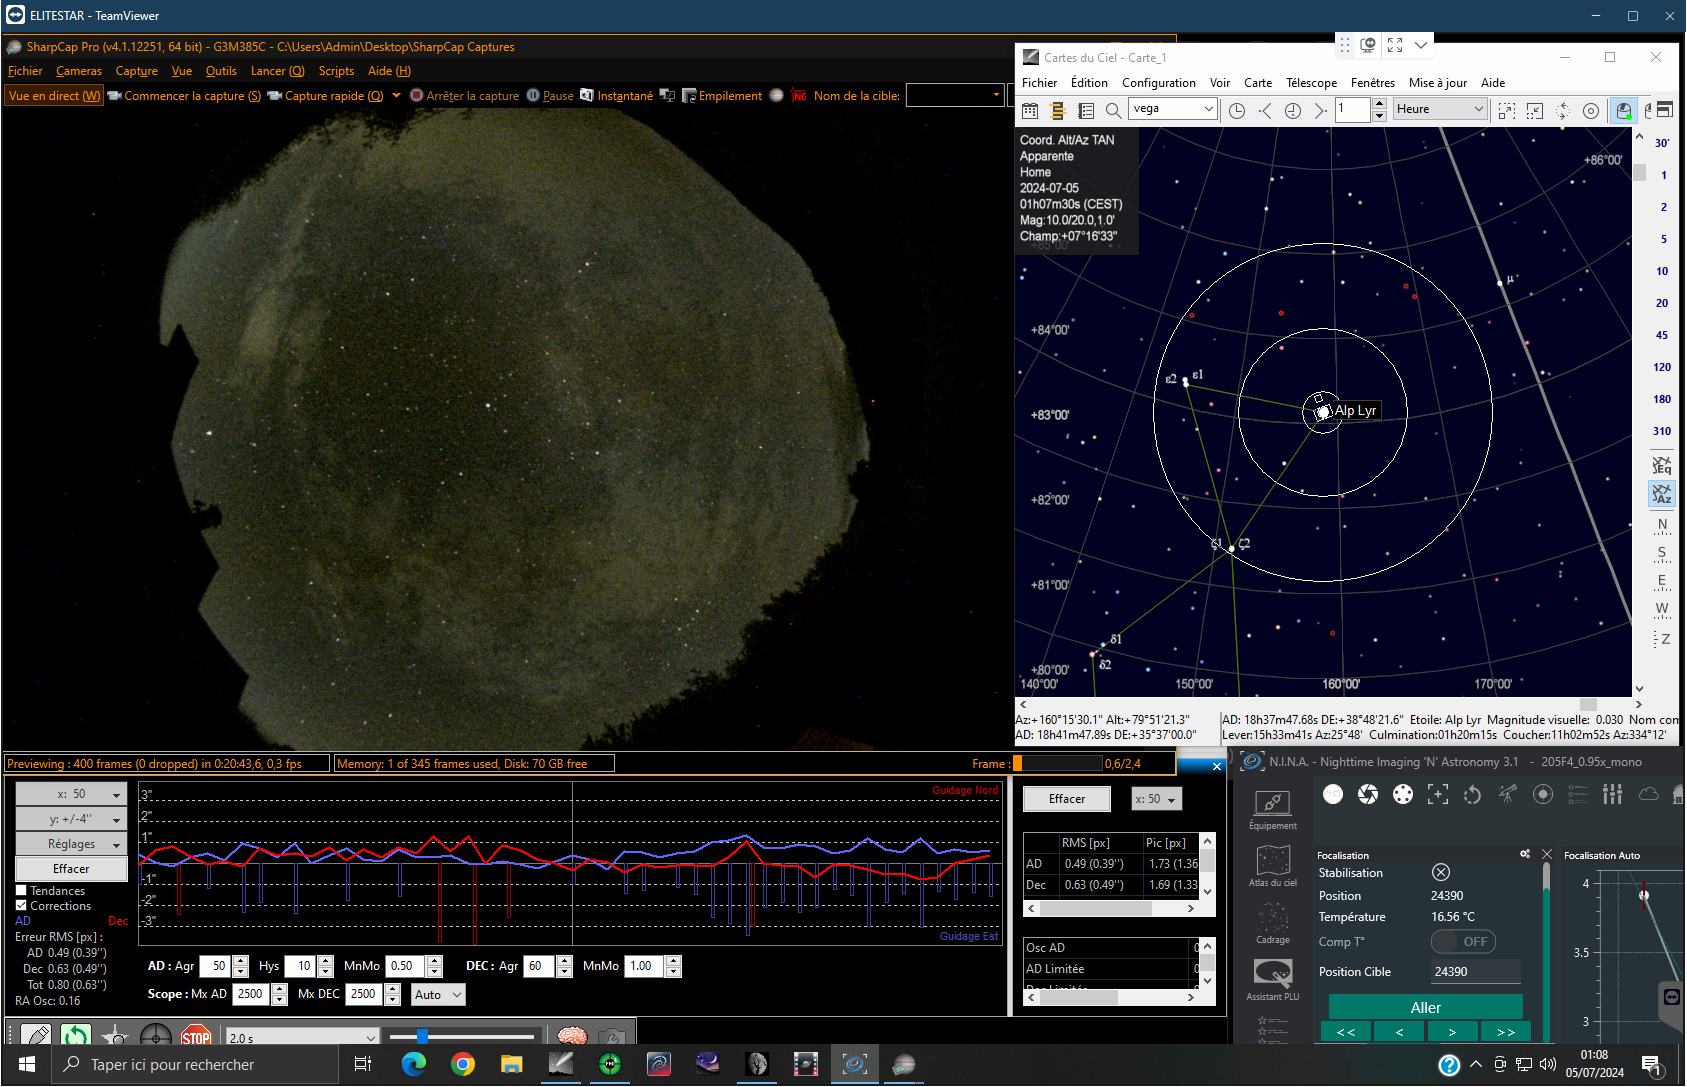Image resolution: width=1687 pixels, height=1087 pixels.
Task: Click the zoom-in frame icon in Cartes du Ciel
Action: [1507, 110]
